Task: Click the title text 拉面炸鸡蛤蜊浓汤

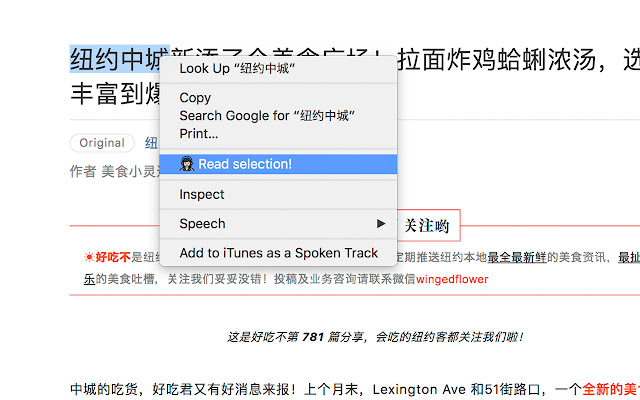Action: coord(496,60)
